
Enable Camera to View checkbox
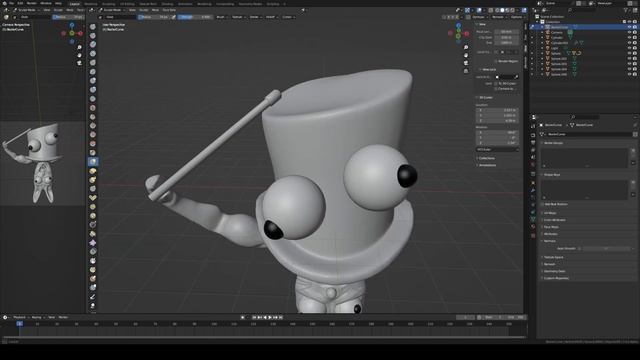(496, 89)
